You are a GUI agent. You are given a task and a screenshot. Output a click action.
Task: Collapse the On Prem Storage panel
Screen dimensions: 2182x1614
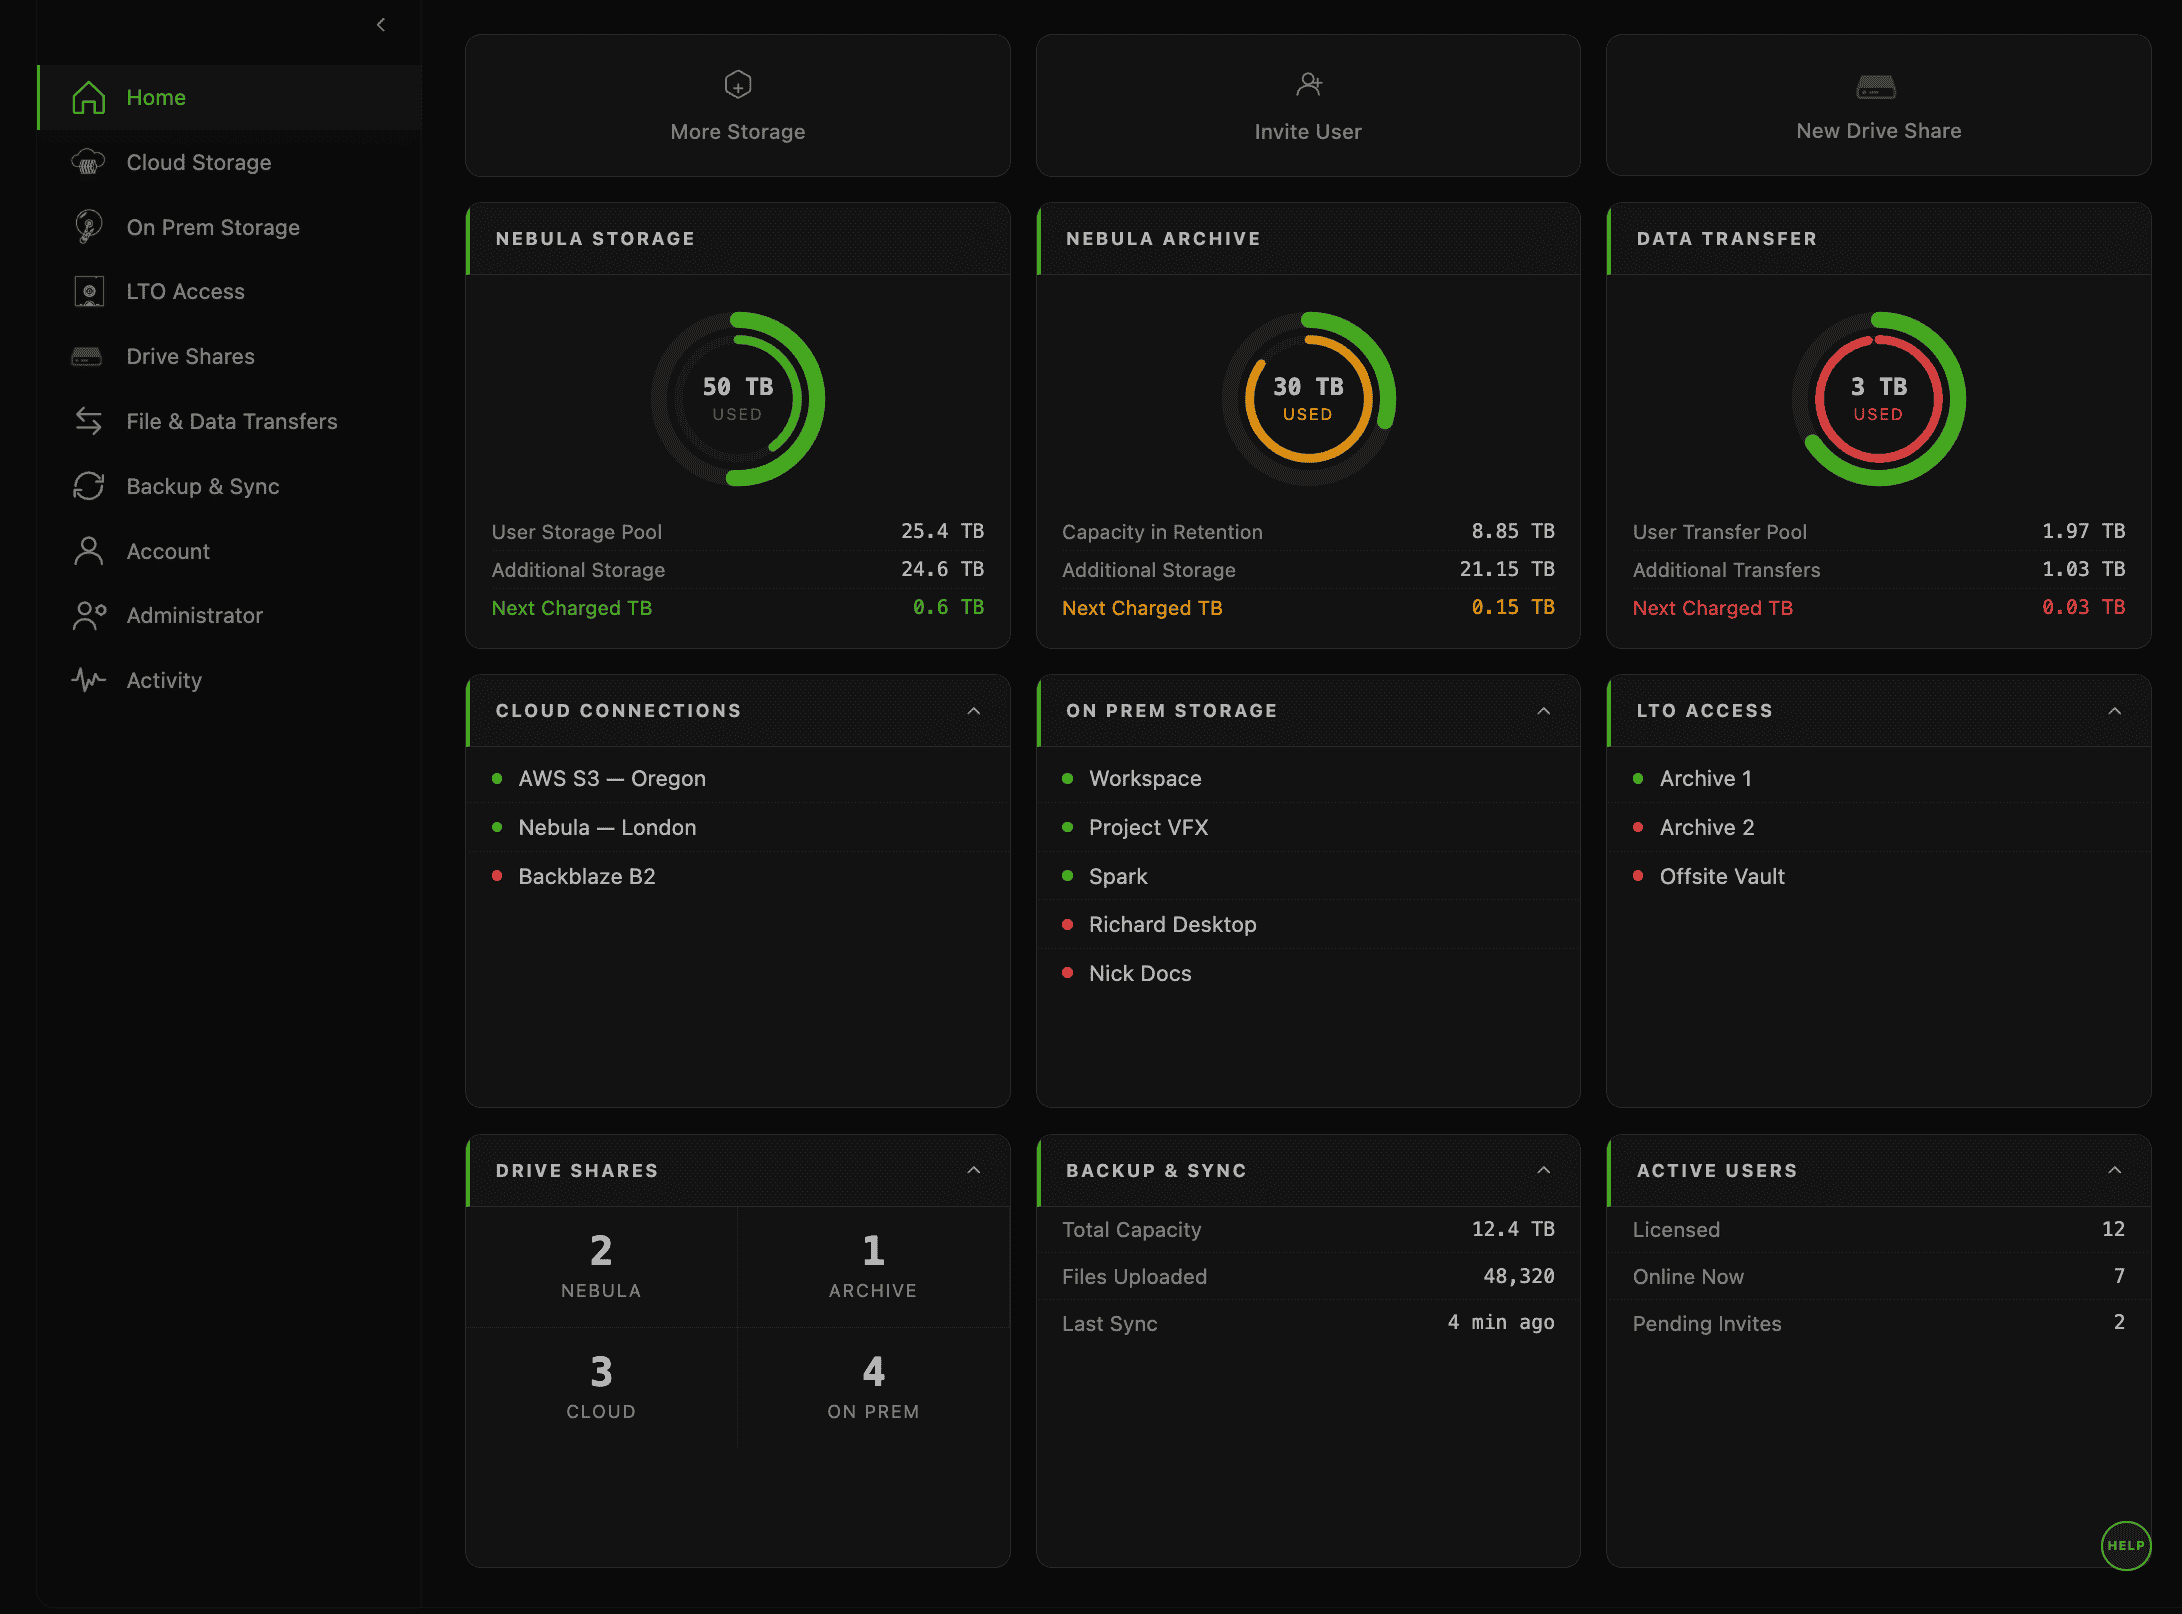click(x=1544, y=711)
